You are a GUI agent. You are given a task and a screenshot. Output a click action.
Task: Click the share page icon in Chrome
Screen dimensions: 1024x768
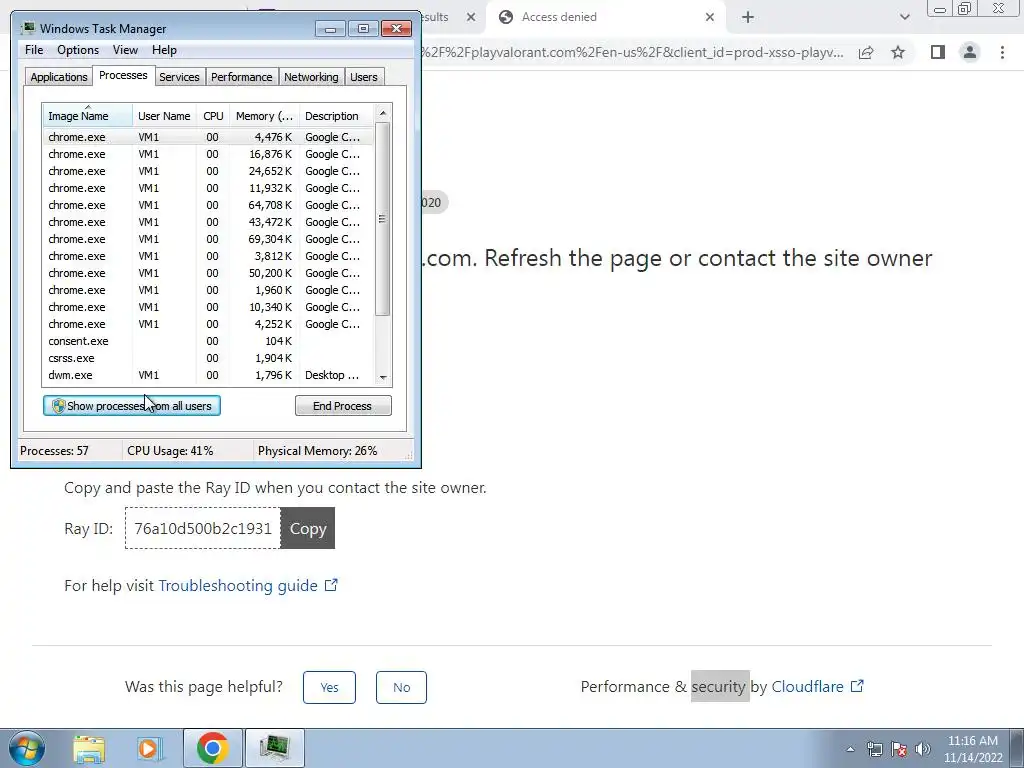pyautogui.click(x=866, y=52)
